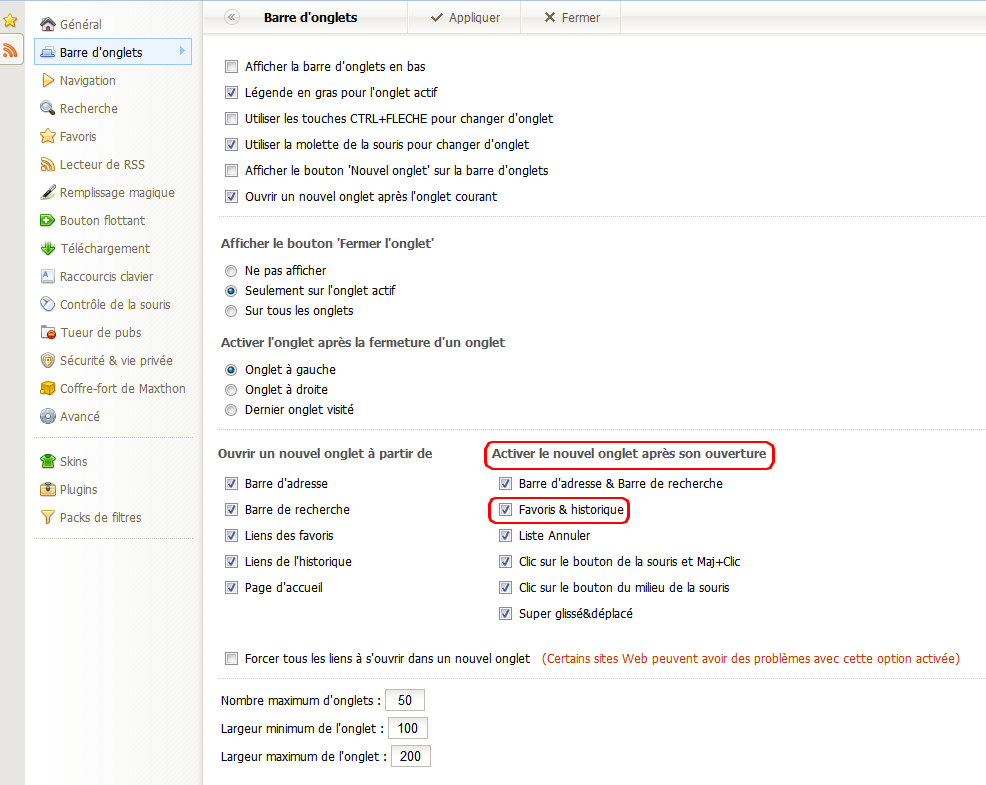Enable Afficher la barre d'onglets en bas
986x785 pixels.
[231, 66]
